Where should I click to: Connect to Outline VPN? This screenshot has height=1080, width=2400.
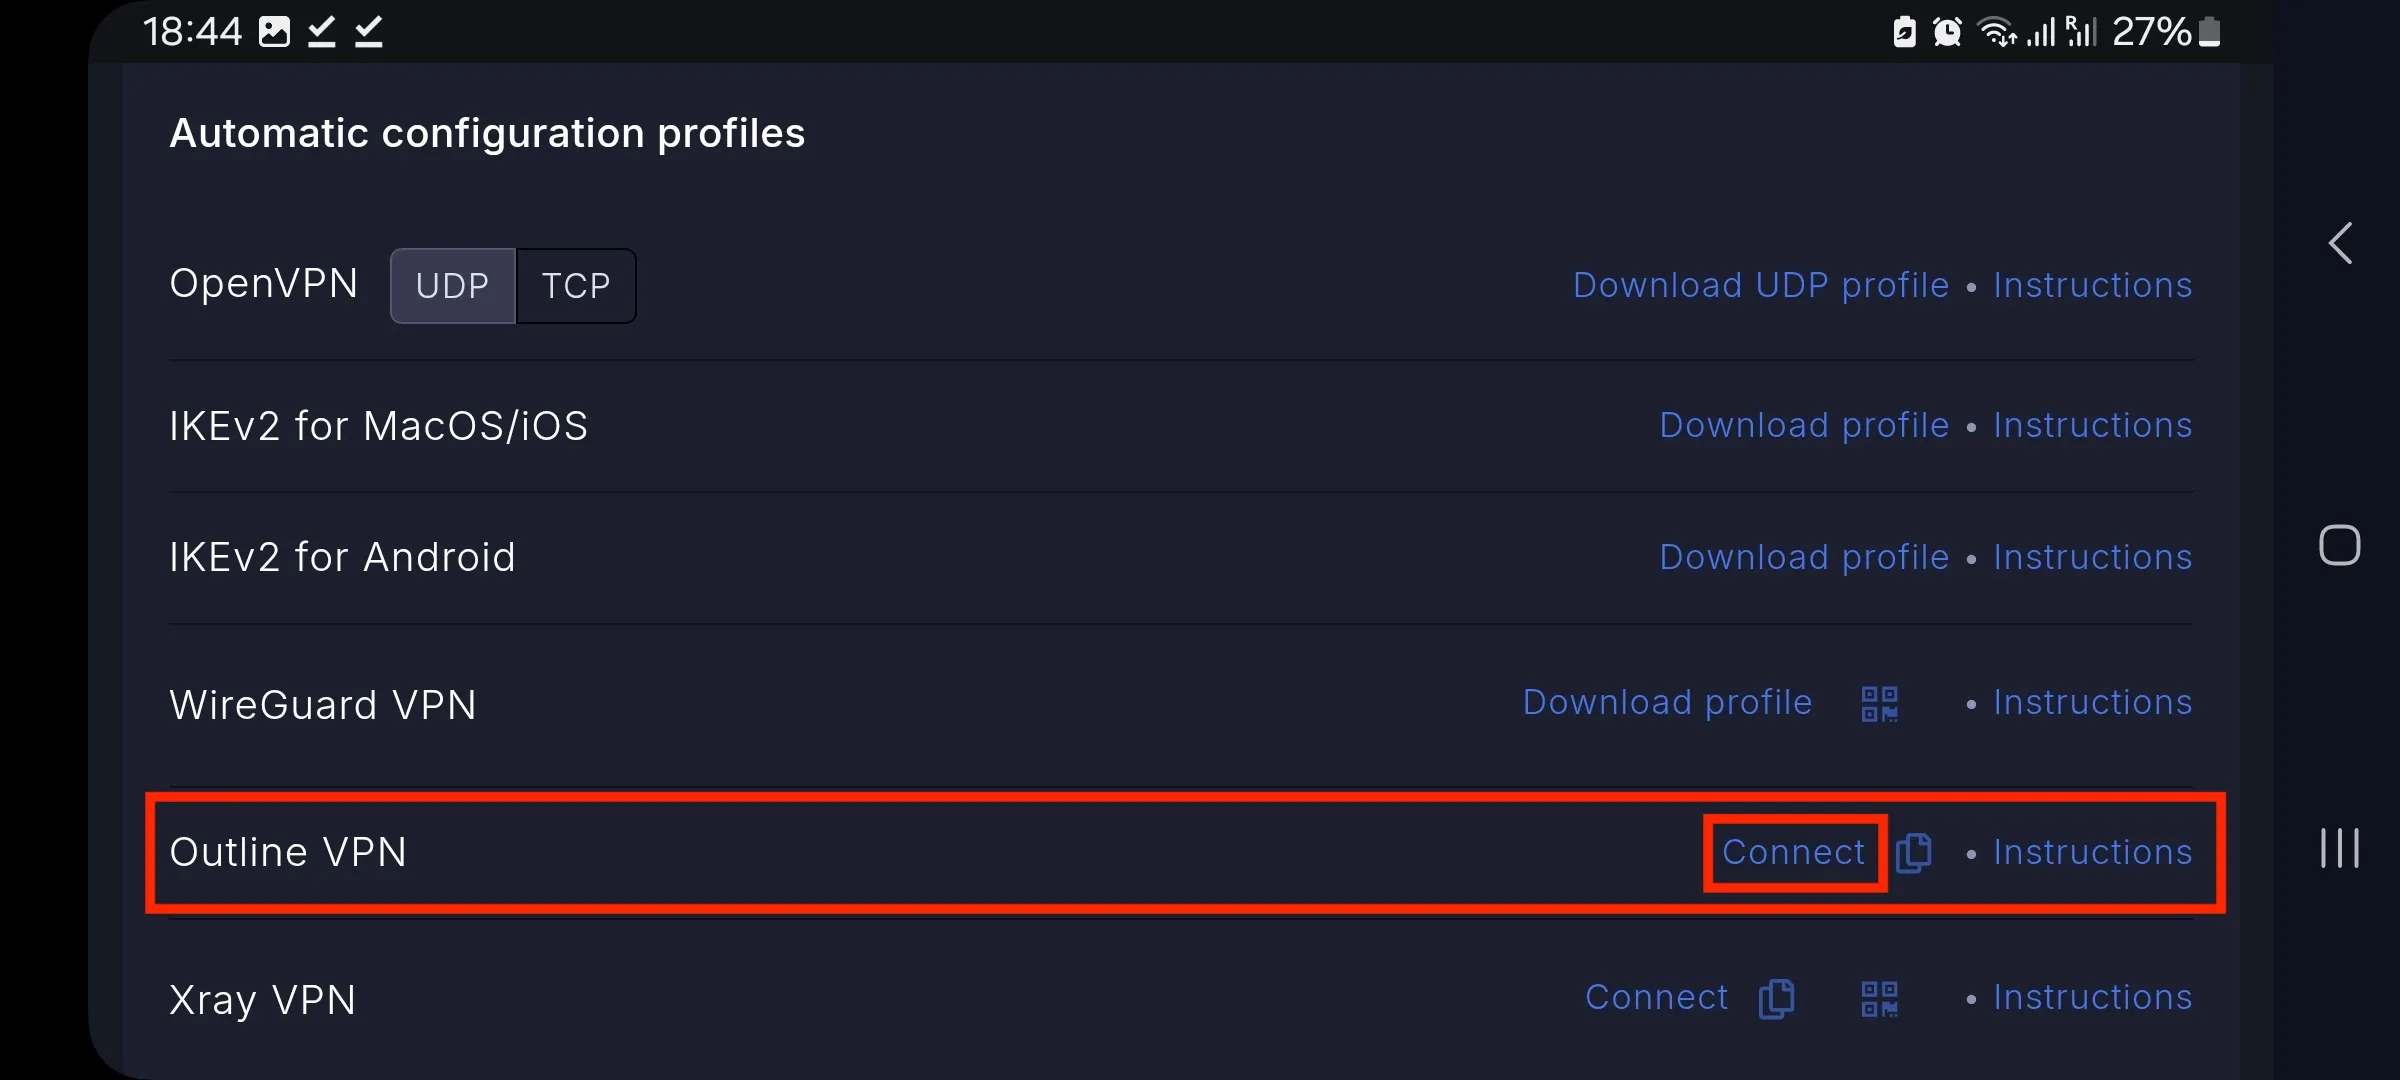pos(1794,853)
